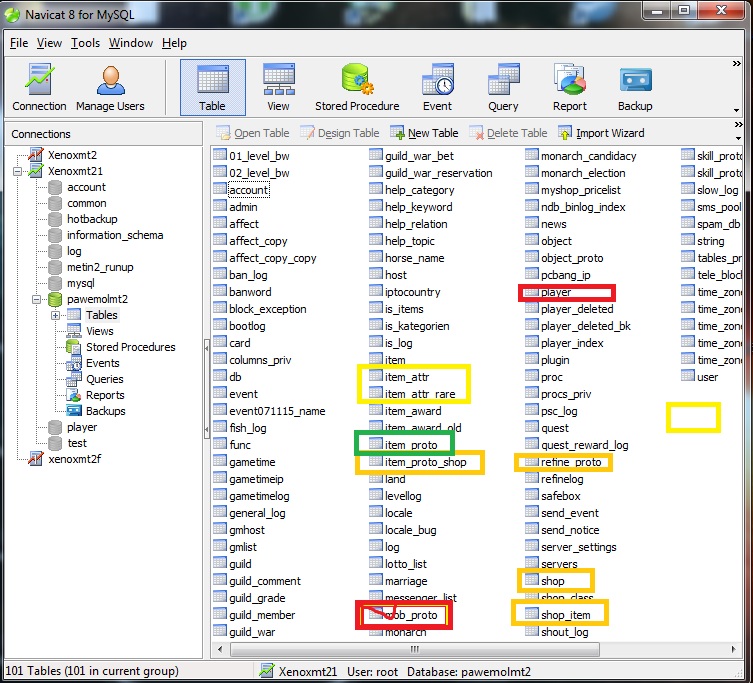753x683 pixels.
Task: Select the test database in tree
Action: tap(77, 443)
